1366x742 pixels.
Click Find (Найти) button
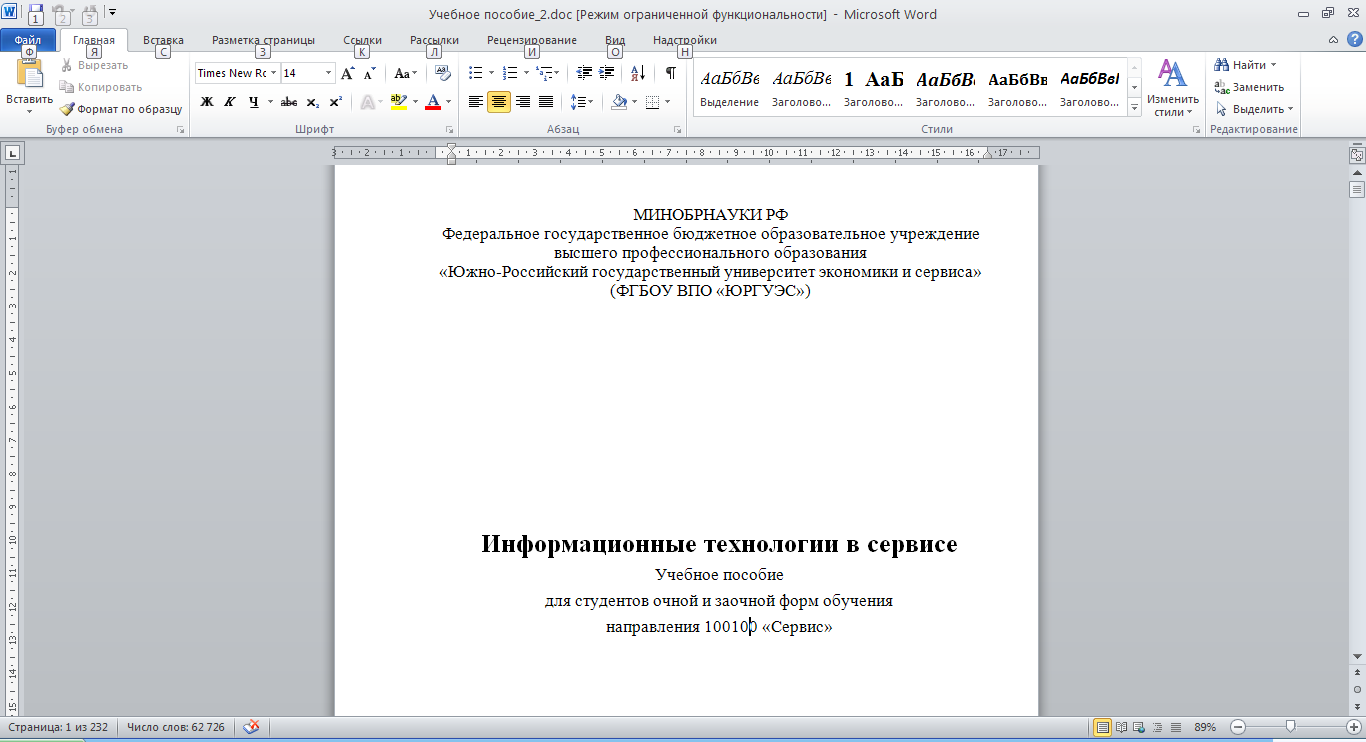1244,65
